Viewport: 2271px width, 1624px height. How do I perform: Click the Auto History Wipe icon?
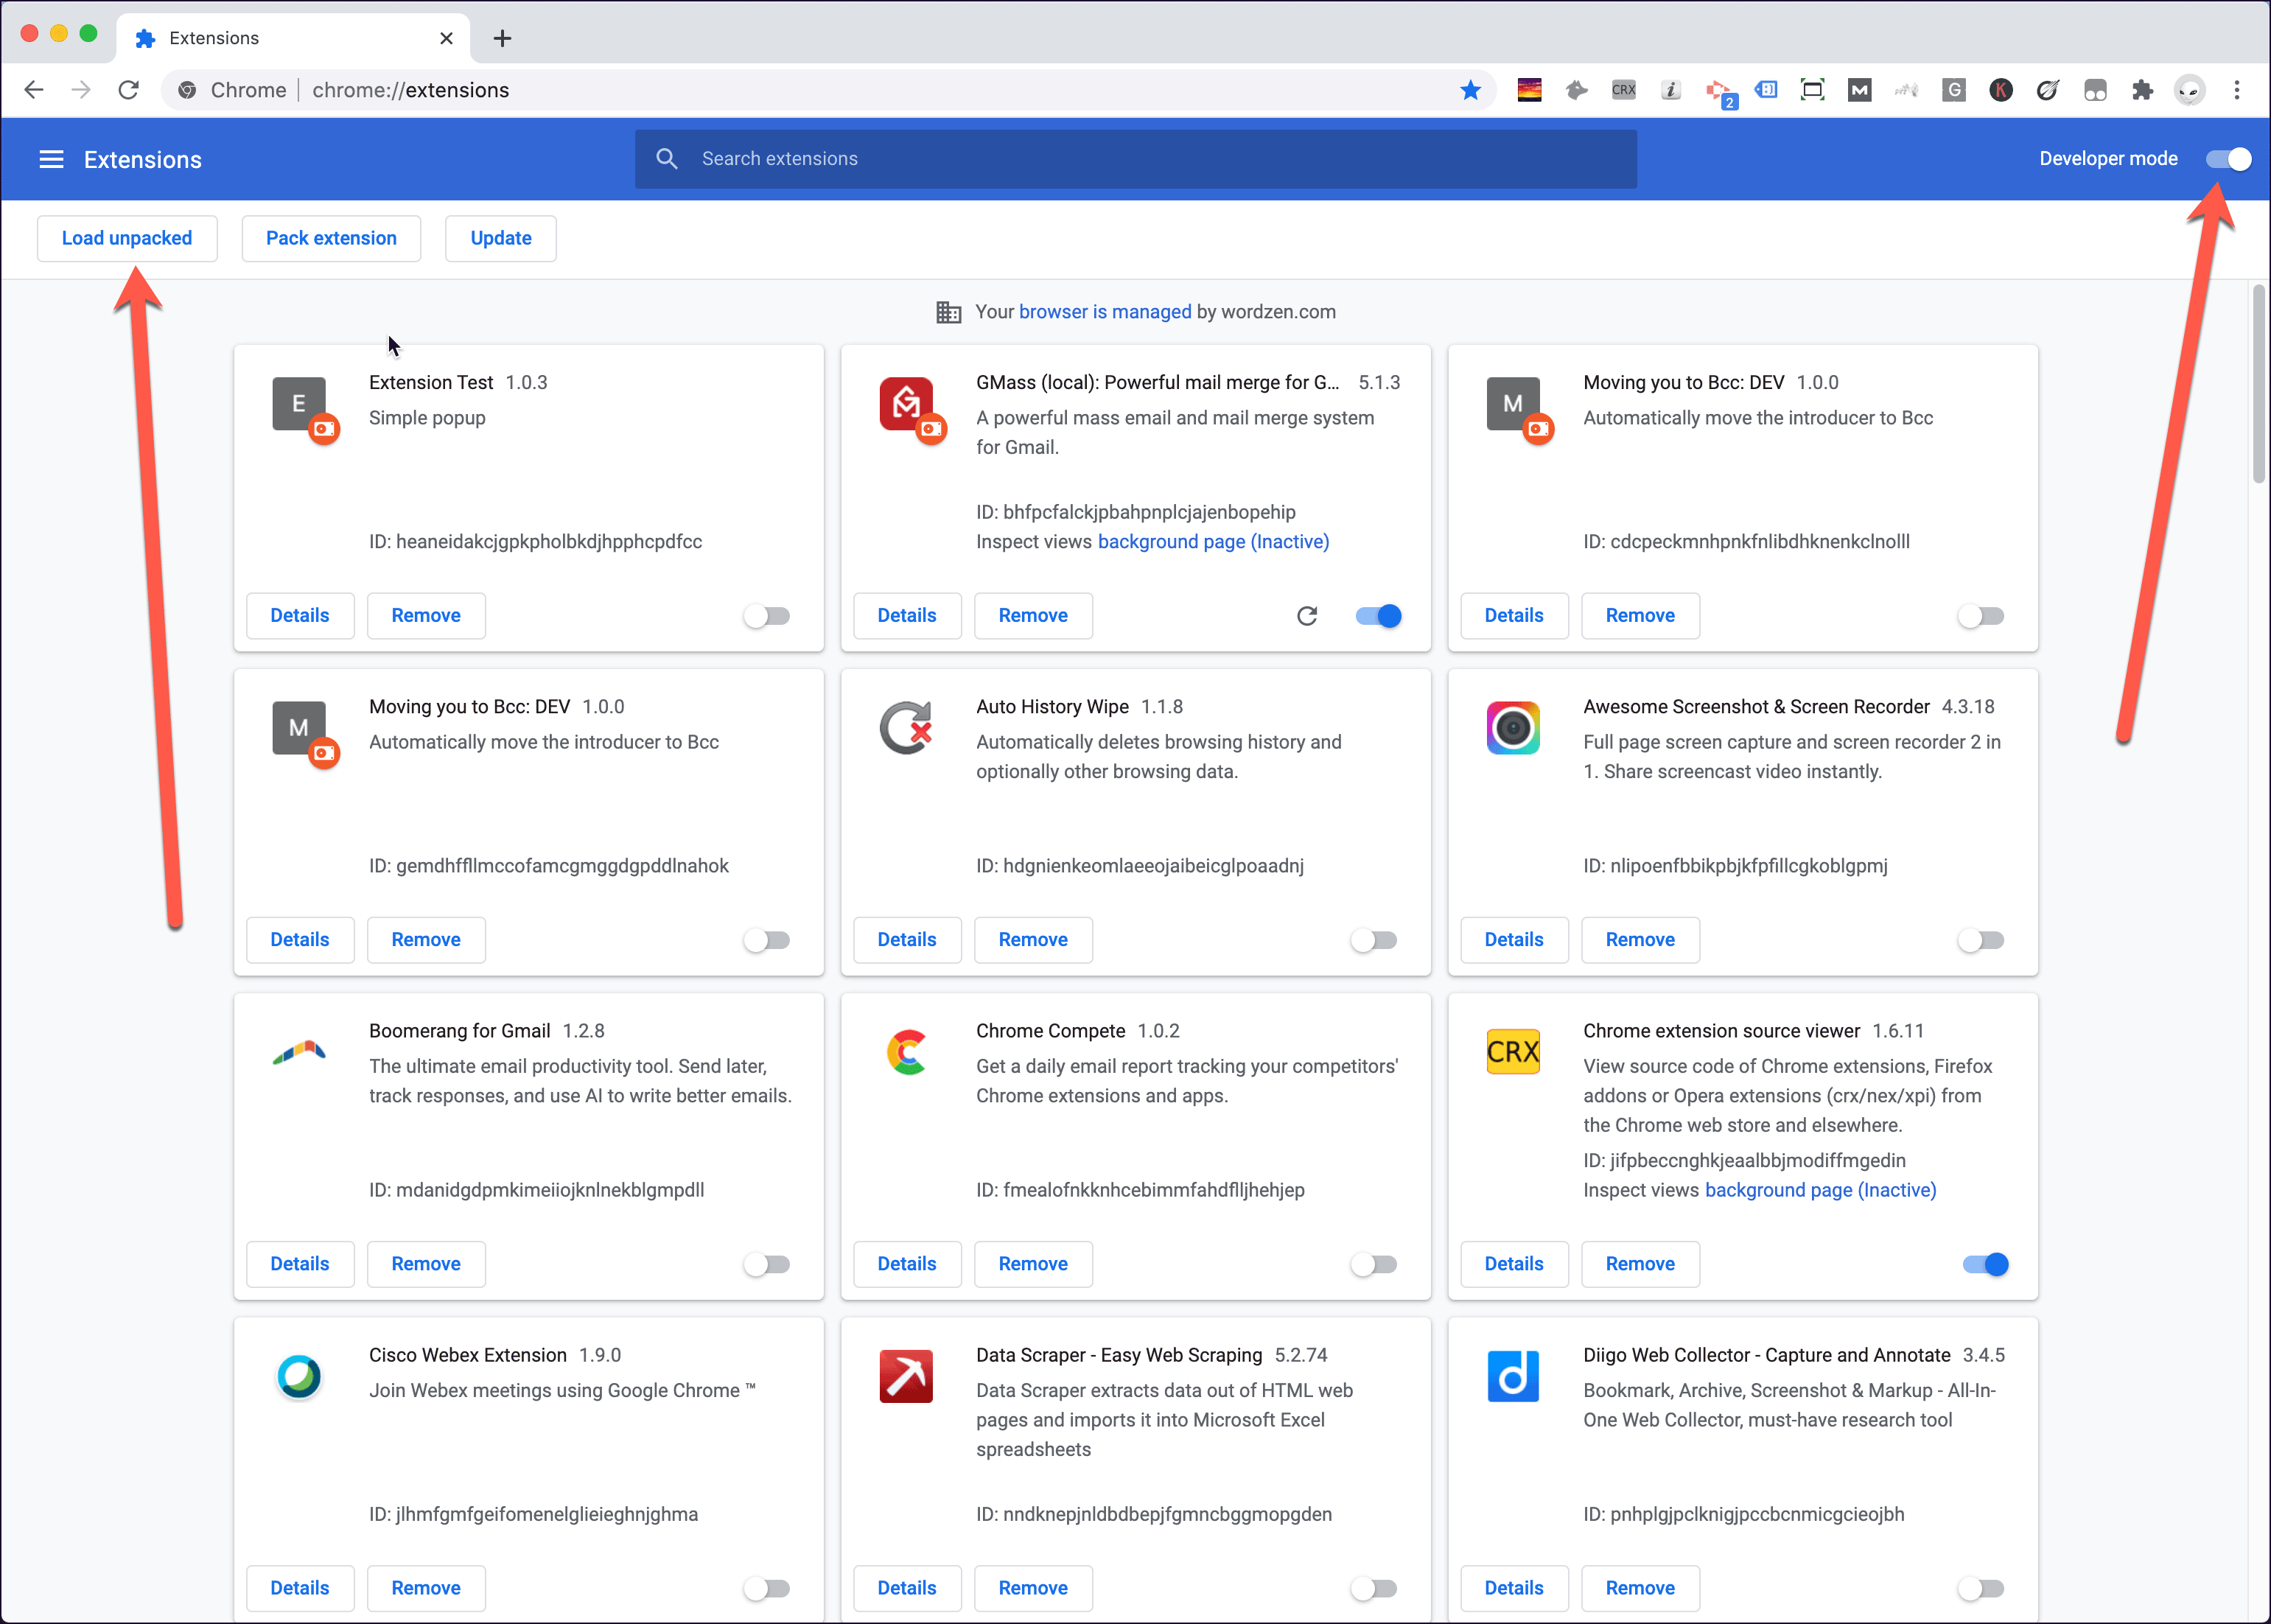(x=907, y=724)
